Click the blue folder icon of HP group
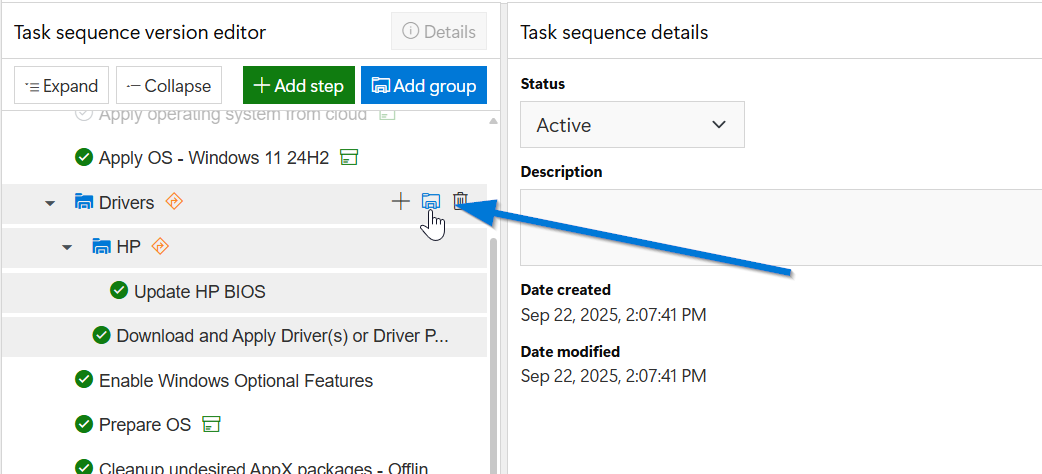Viewport: 1042px width, 474px height. click(101, 246)
